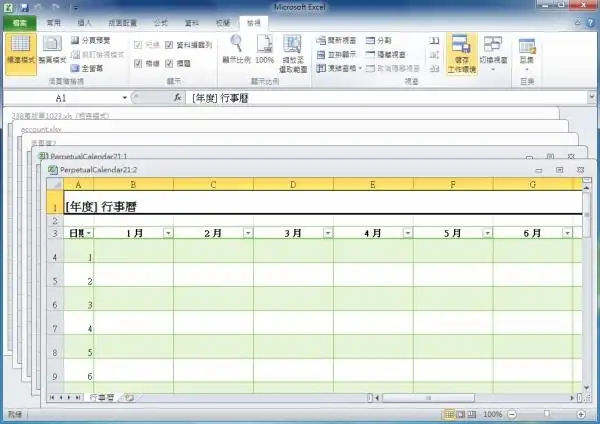Open the File (檔案) tab
This screenshot has width=600, height=424.
tap(20, 23)
